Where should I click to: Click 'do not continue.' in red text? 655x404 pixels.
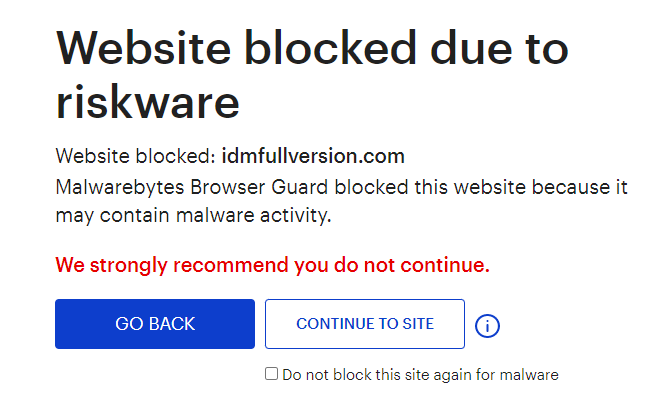point(411,265)
